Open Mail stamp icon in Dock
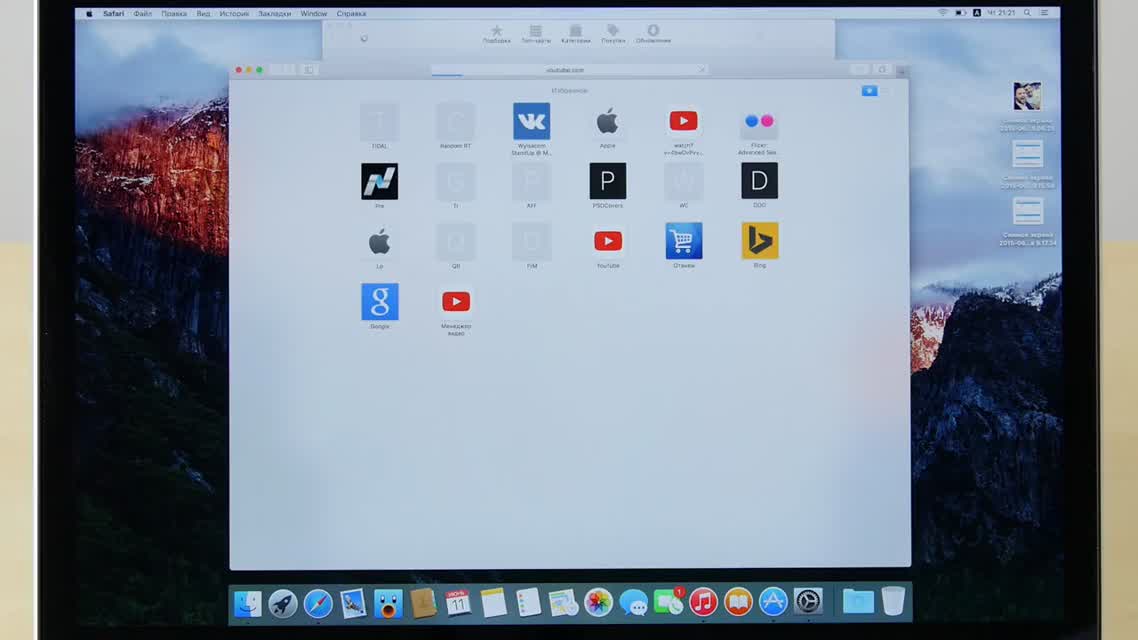 [x=353, y=603]
